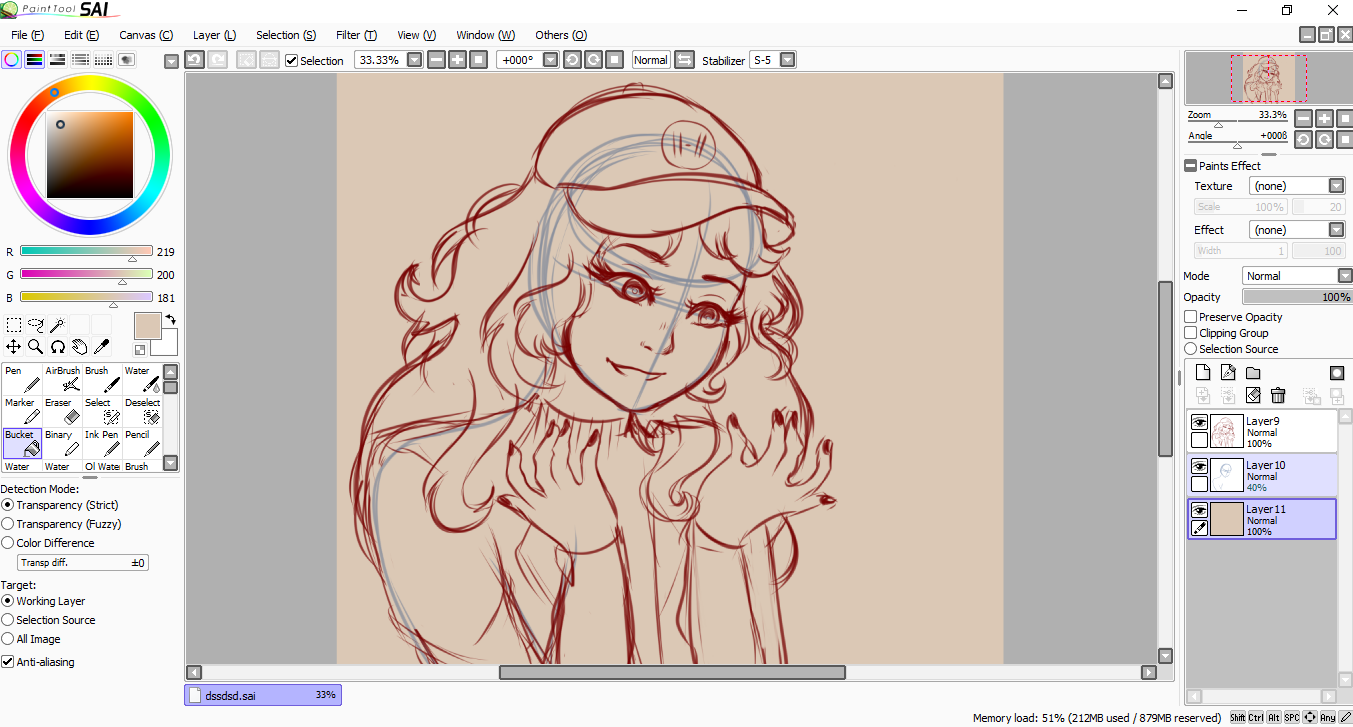
Task: Open the Stabilizer S-5 dropdown
Action: coord(787,60)
